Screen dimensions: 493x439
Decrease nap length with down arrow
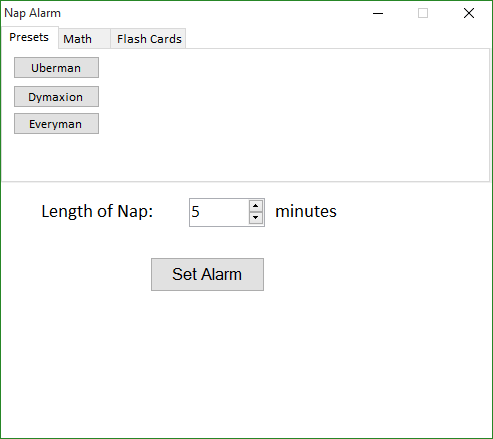pyautogui.click(x=256, y=218)
